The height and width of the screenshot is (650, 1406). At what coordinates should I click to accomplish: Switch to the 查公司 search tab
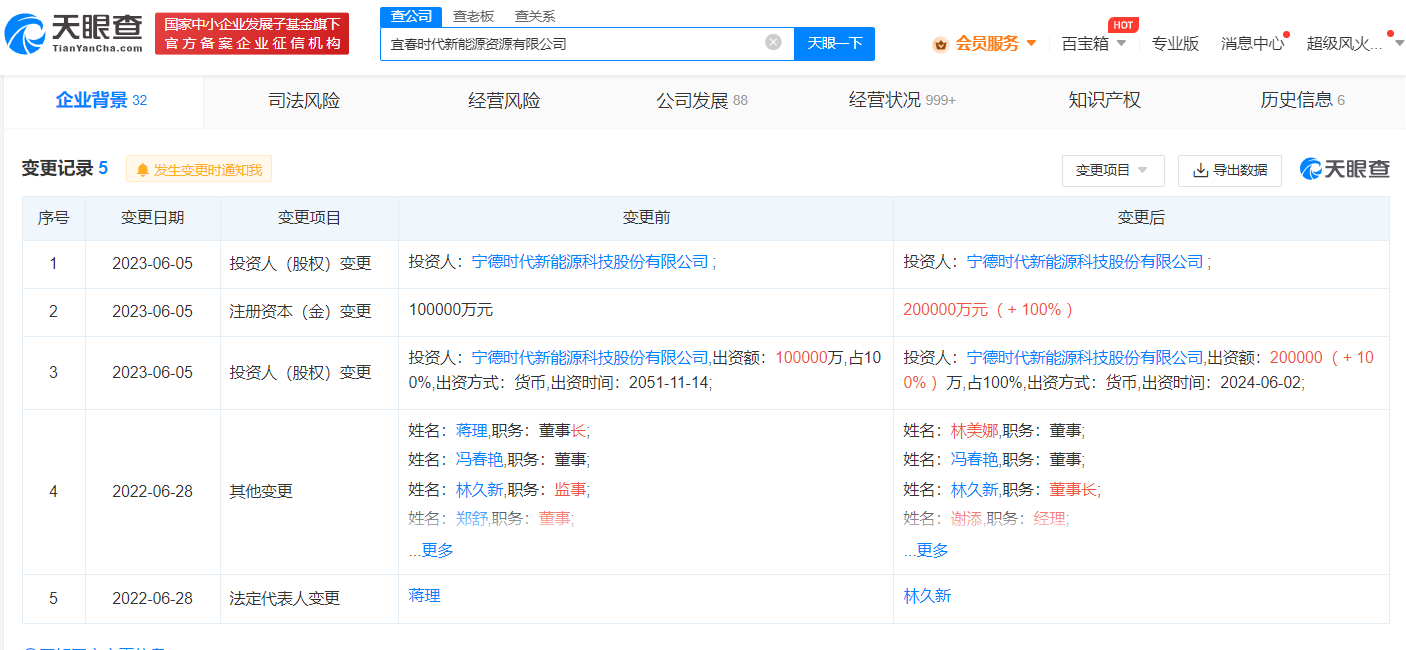click(x=411, y=16)
